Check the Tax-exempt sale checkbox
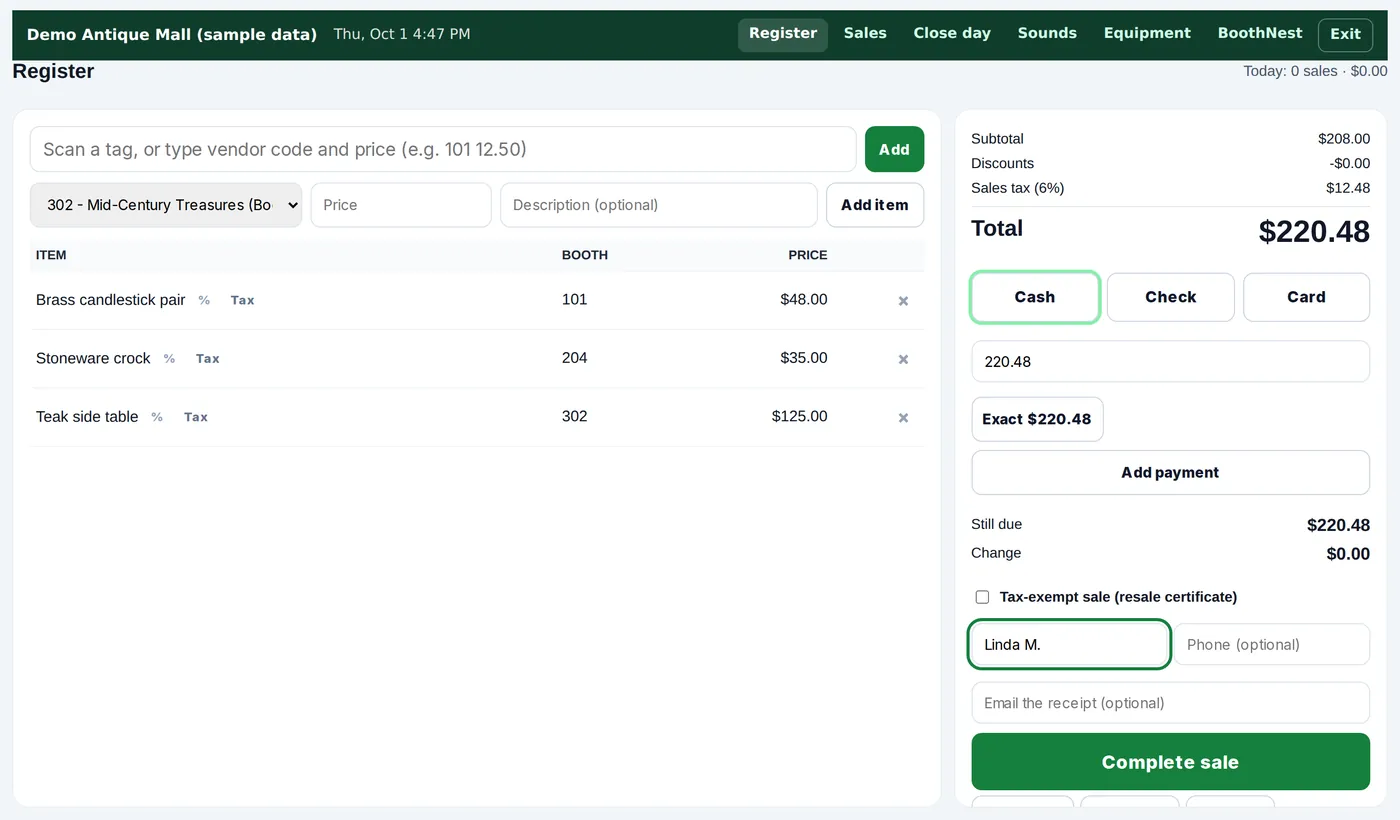 coord(982,597)
